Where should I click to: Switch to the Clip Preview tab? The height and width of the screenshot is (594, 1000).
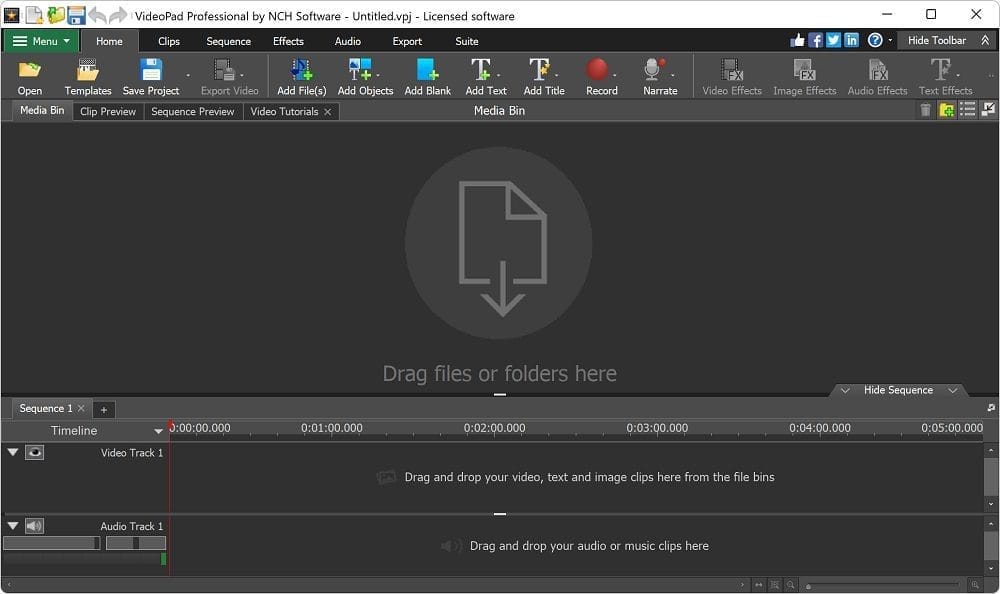click(108, 112)
